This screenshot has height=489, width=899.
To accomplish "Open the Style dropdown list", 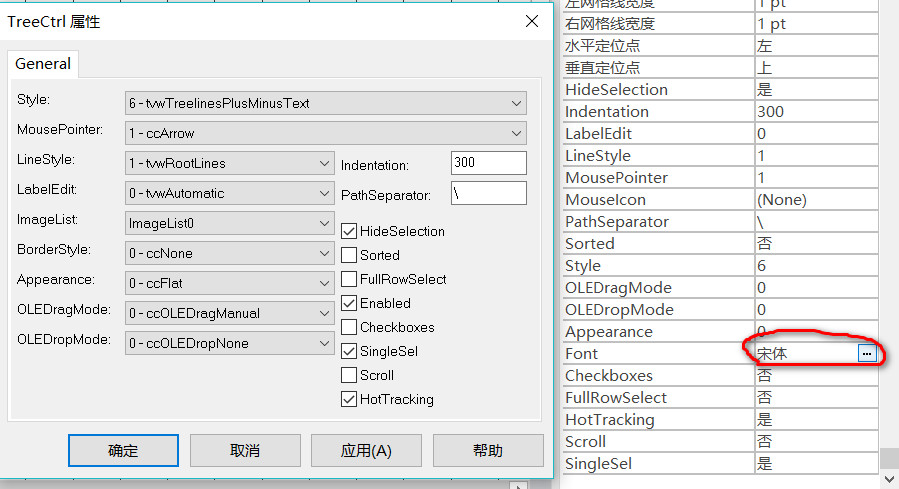I will pyautogui.click(x=326, y=103).
